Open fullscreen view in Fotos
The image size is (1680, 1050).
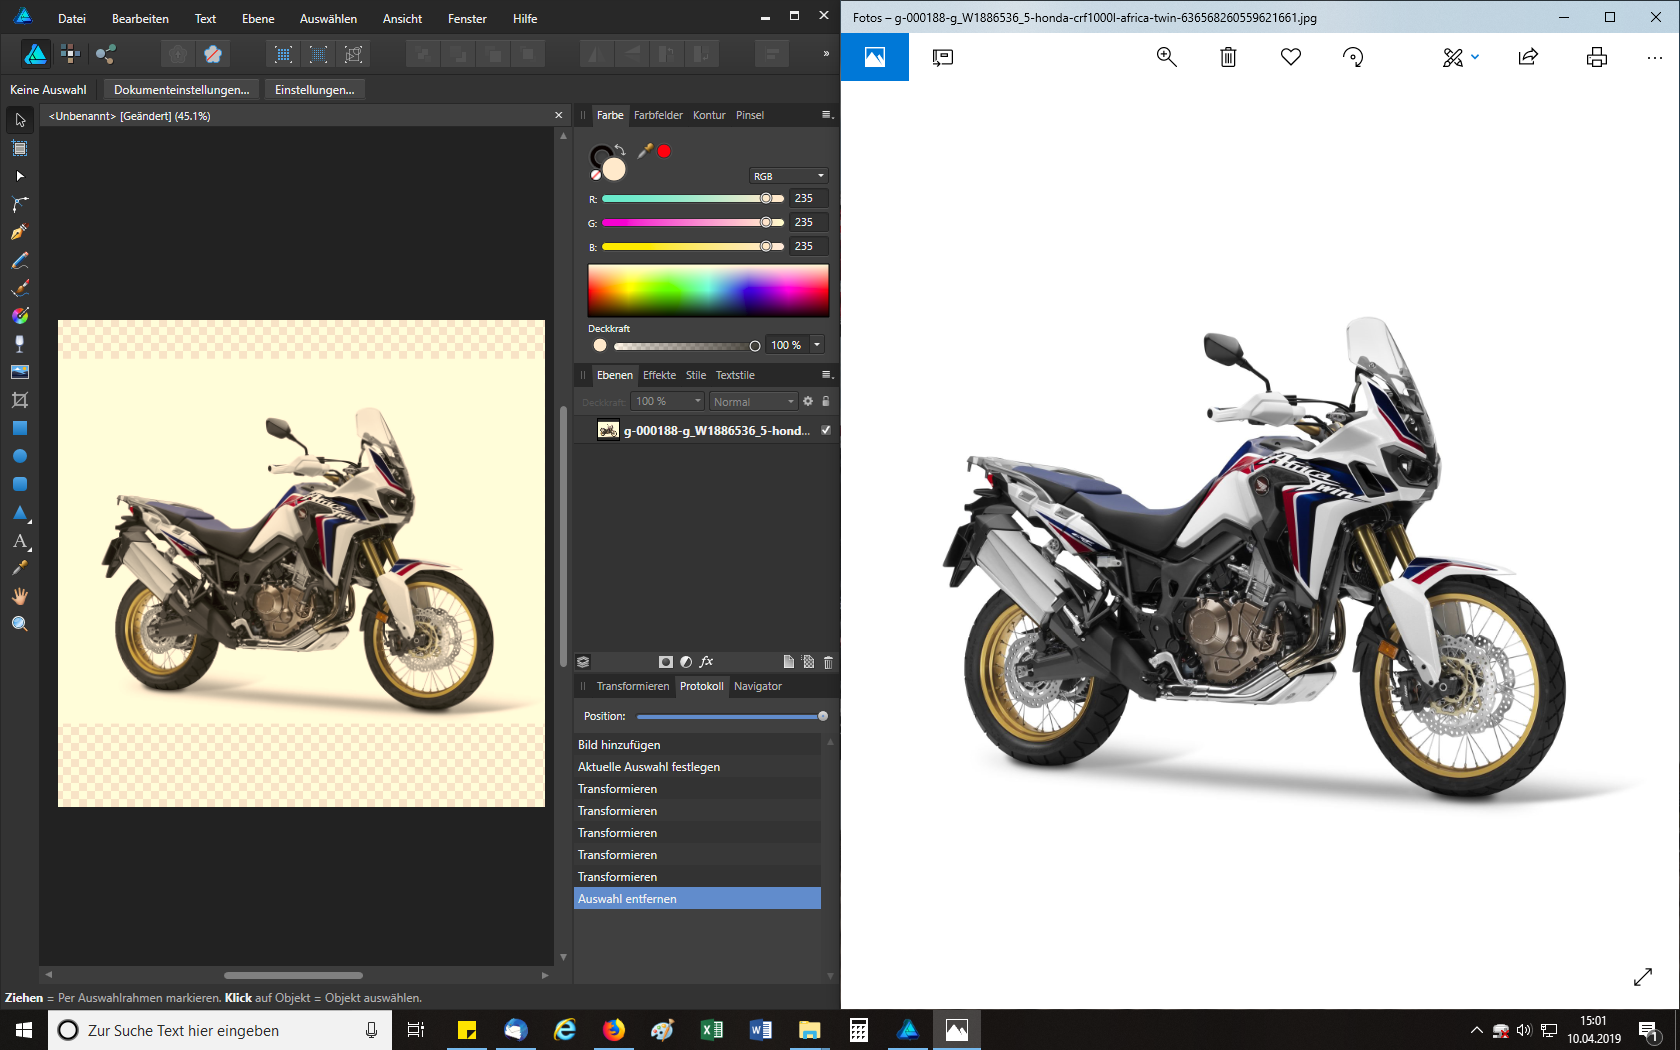pyautogui.click(x=1643, y=977)
